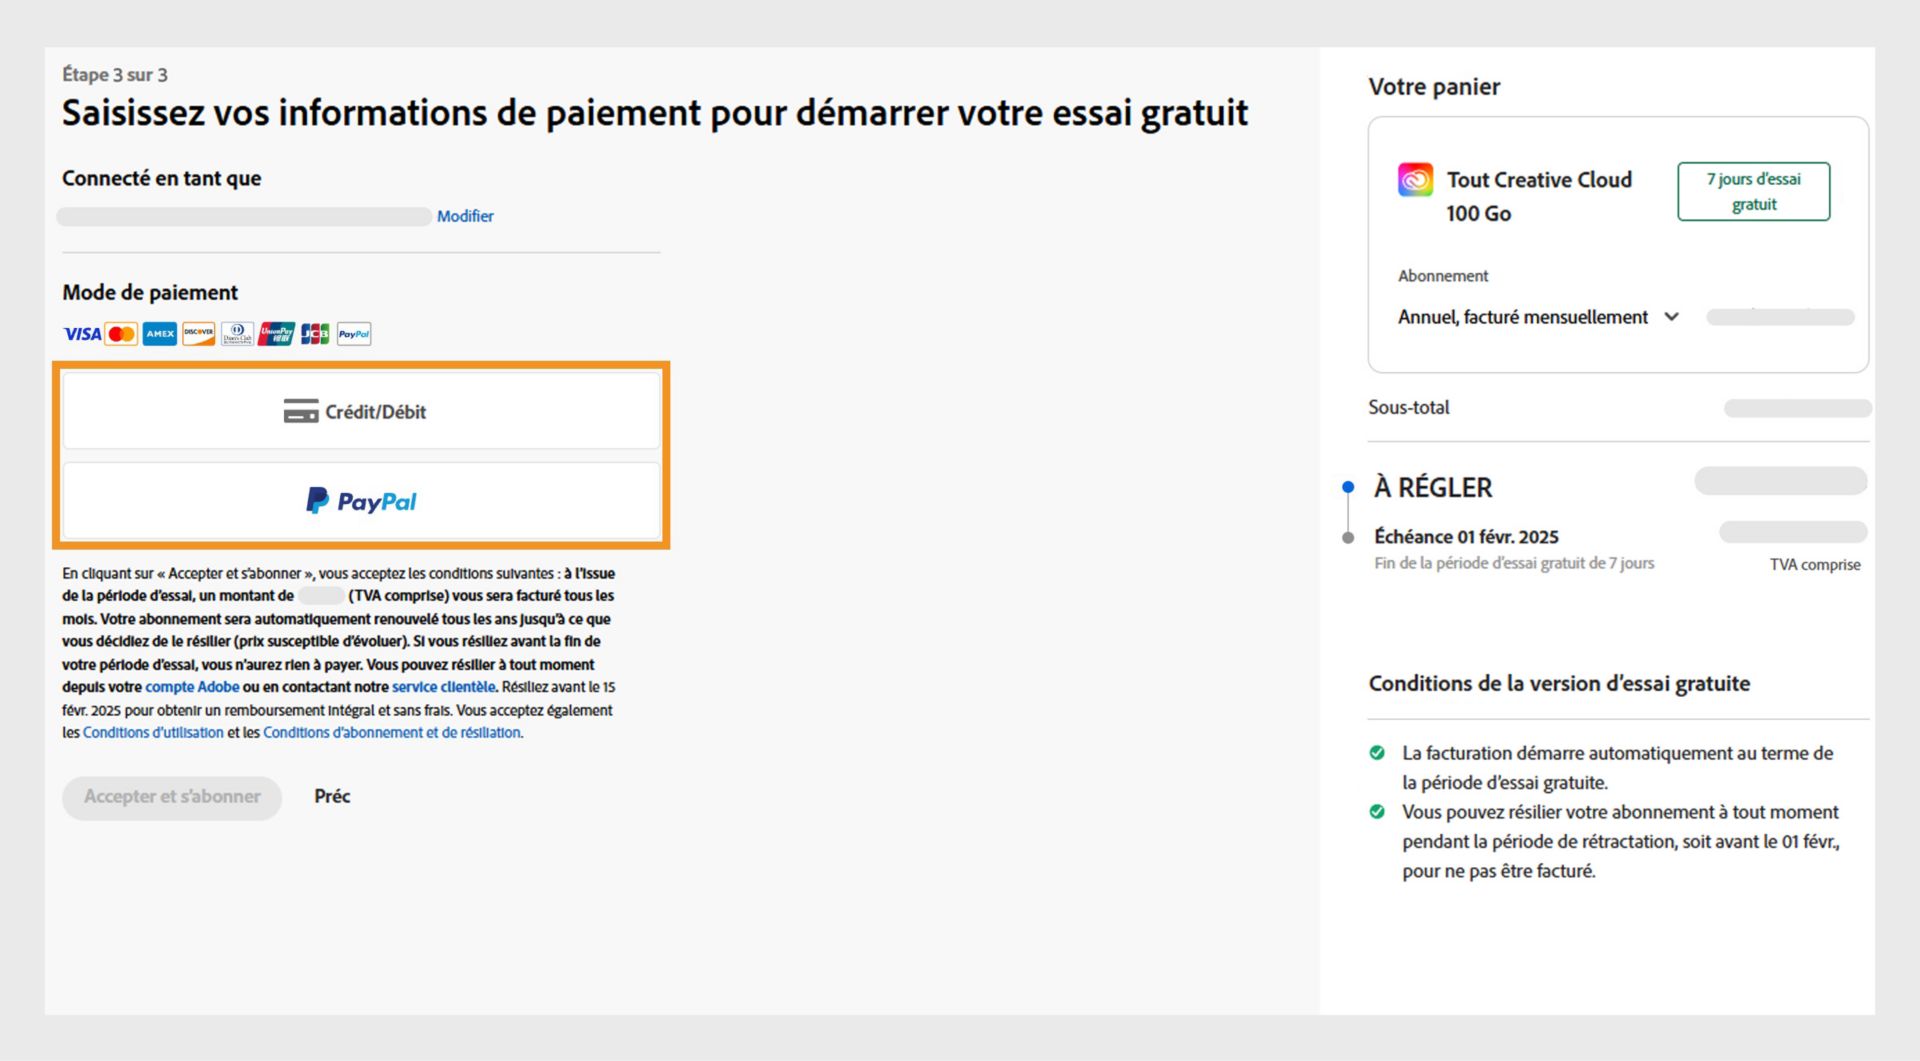Image resolution: width=1920 pixels, height=1061 pixels.
Task: Click the Mode de paiement heading
Action: (150, 293)
